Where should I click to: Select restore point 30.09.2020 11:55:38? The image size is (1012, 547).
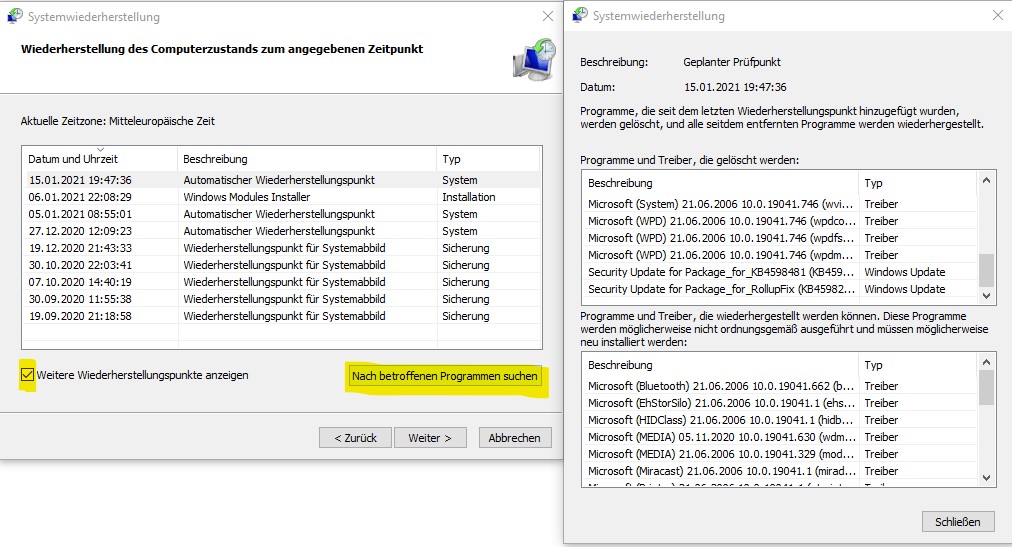pos(281,299)
